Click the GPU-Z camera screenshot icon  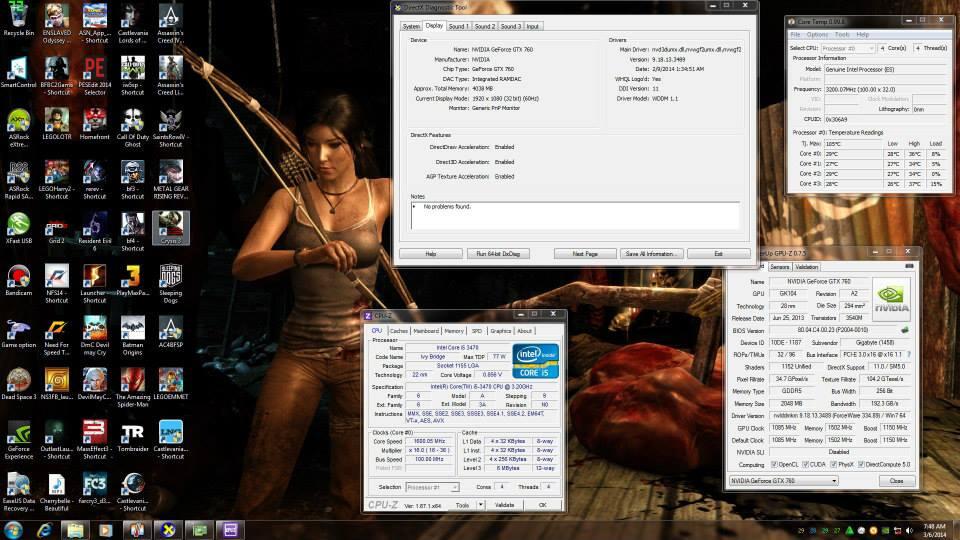pyautogui.click(x=909, y=266)
